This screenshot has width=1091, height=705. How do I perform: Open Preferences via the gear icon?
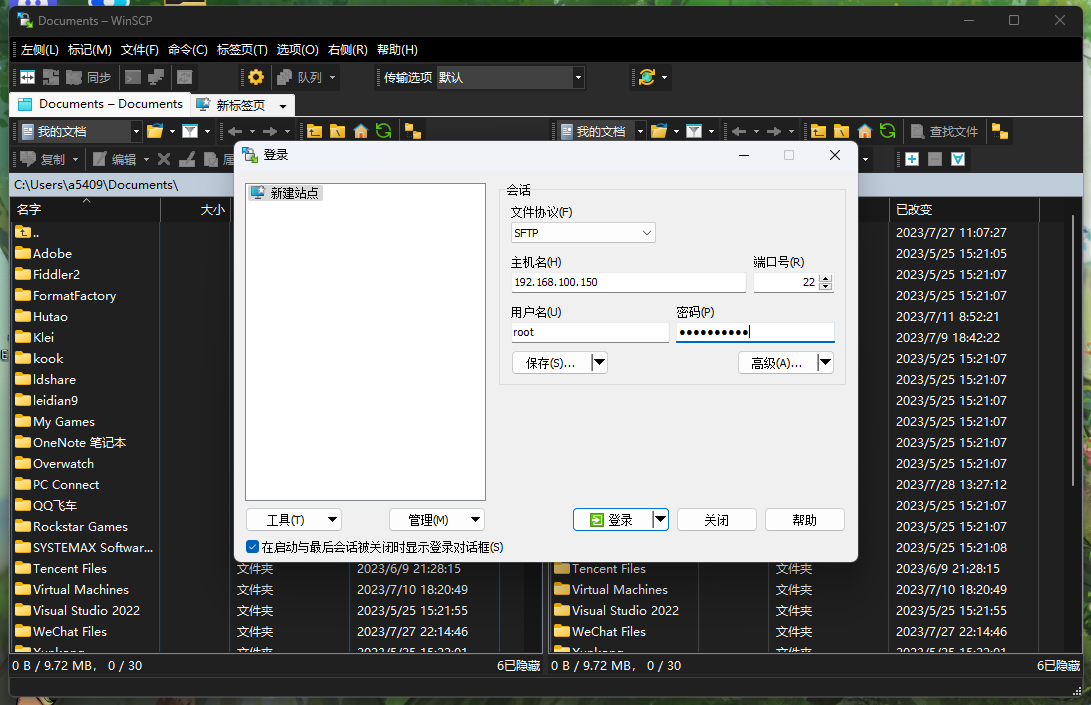coord(256,77)
